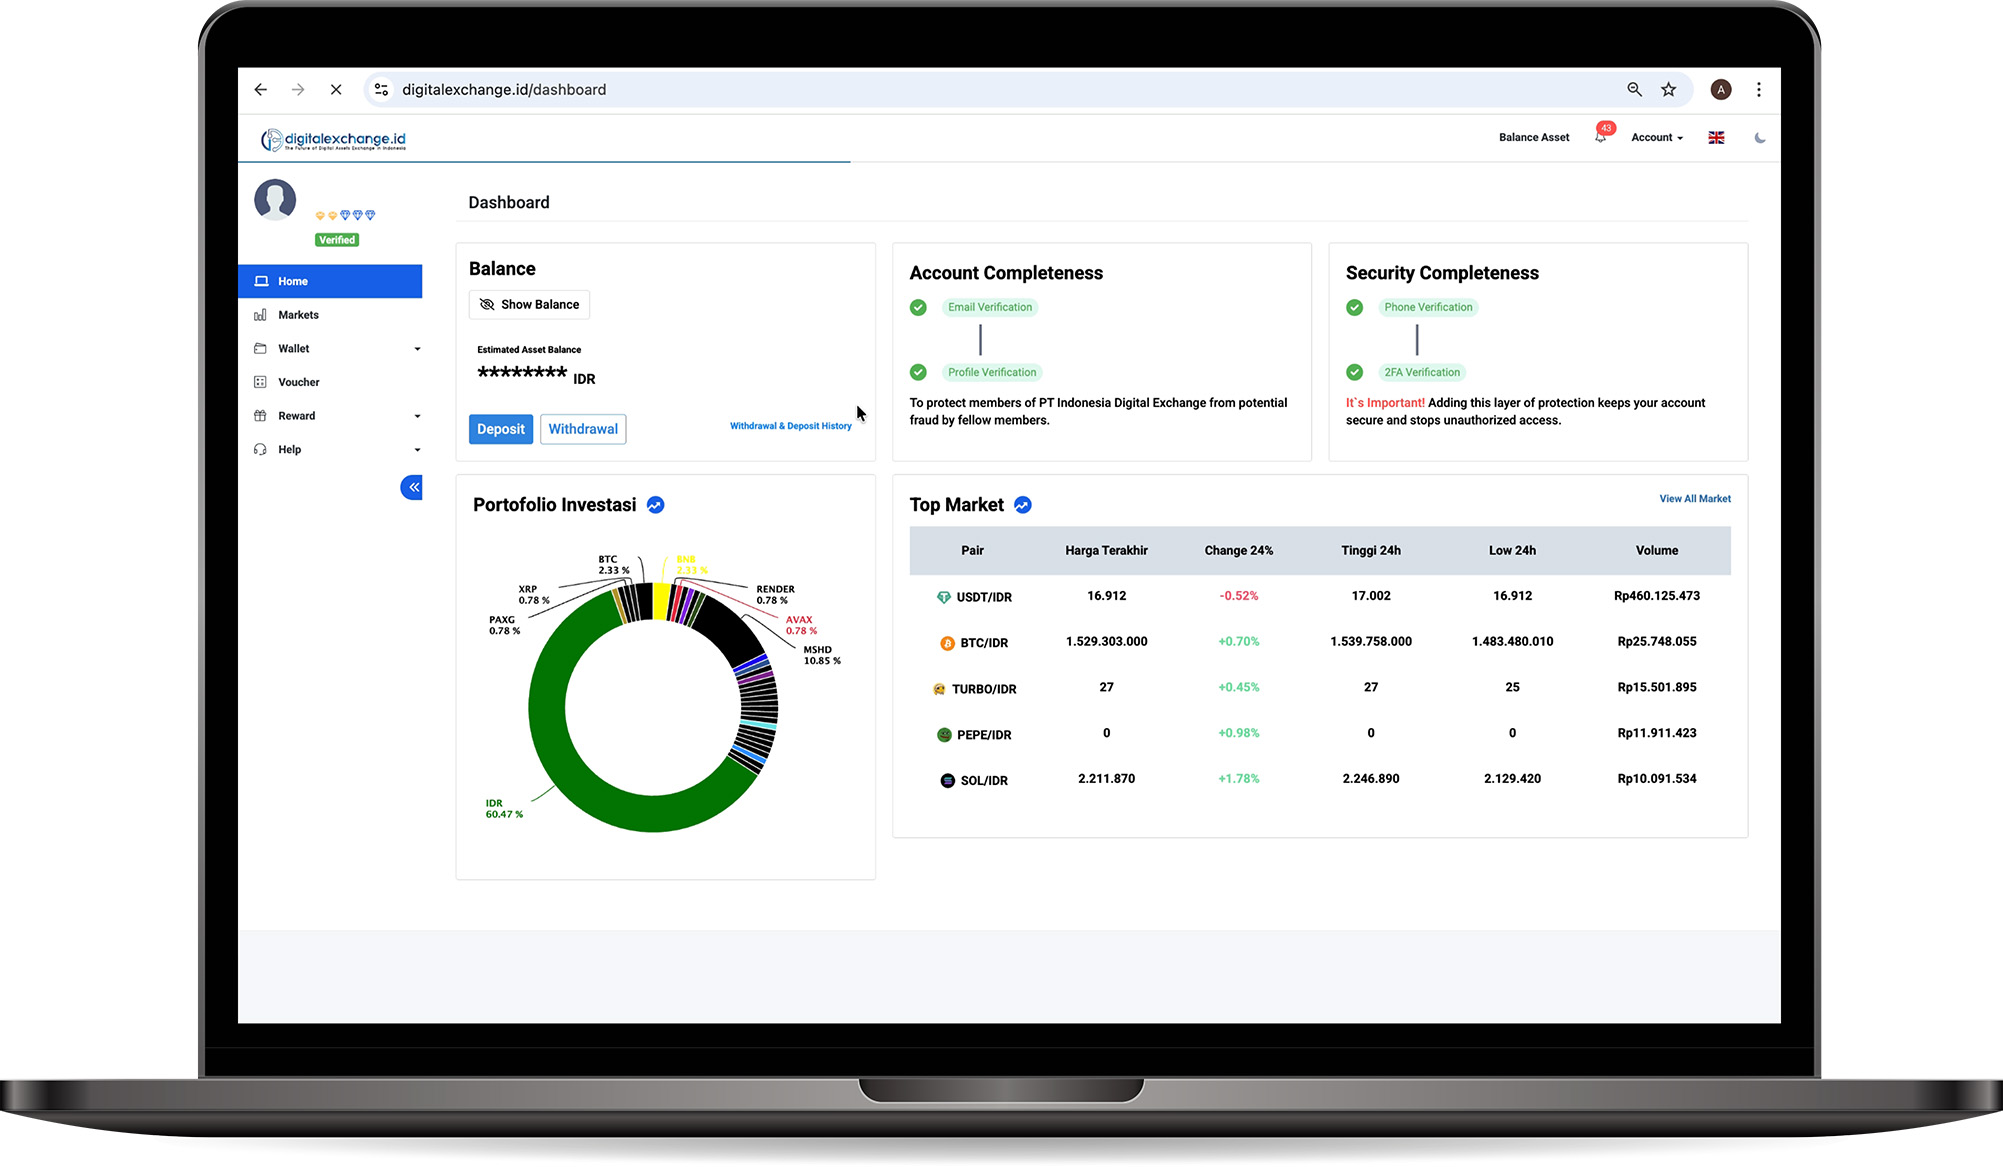This screenshot has height=1167, width=2003.
Task: Click the browser zoom magnifier icon
Action: (1634, 90)
